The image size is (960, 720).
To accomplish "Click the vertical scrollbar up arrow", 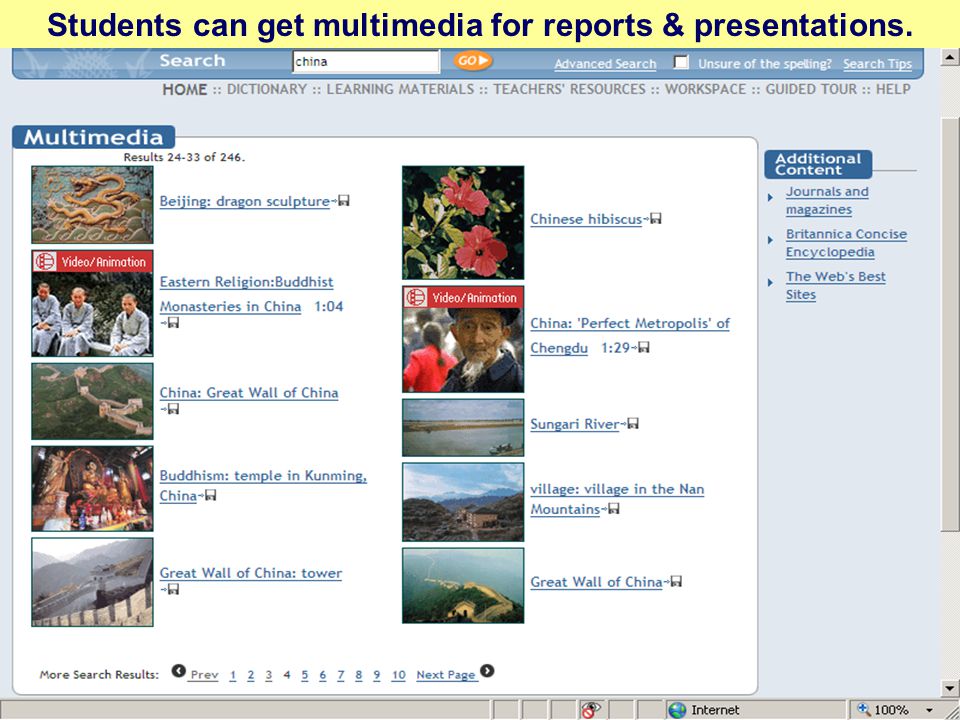I will [950, 57].
